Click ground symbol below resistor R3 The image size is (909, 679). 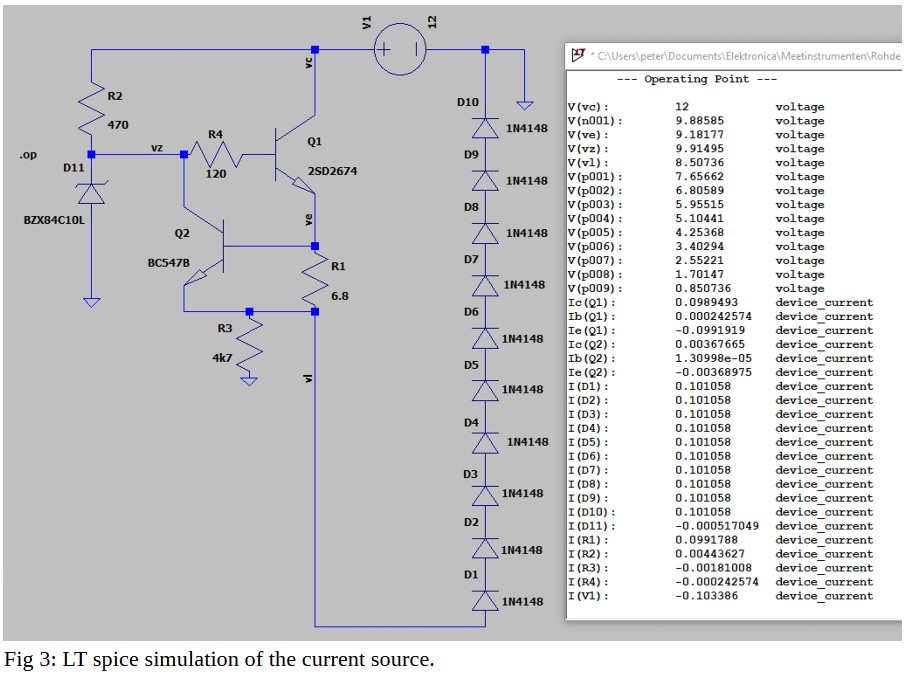(x=249, y=379)
